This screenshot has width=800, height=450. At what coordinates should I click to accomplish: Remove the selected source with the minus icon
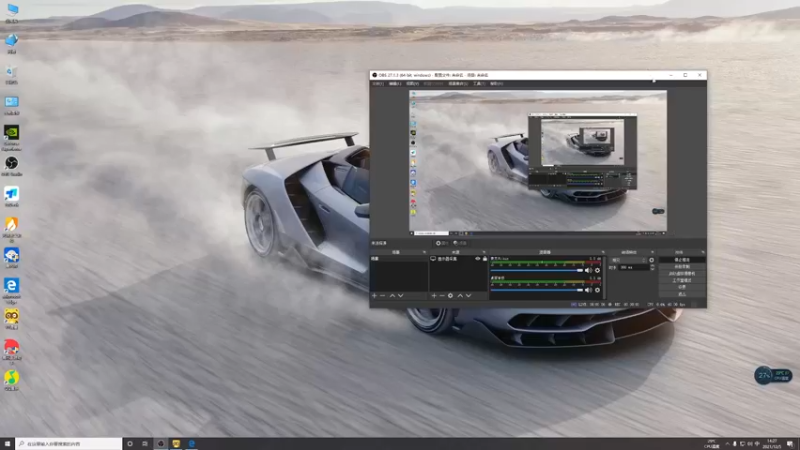442,296
